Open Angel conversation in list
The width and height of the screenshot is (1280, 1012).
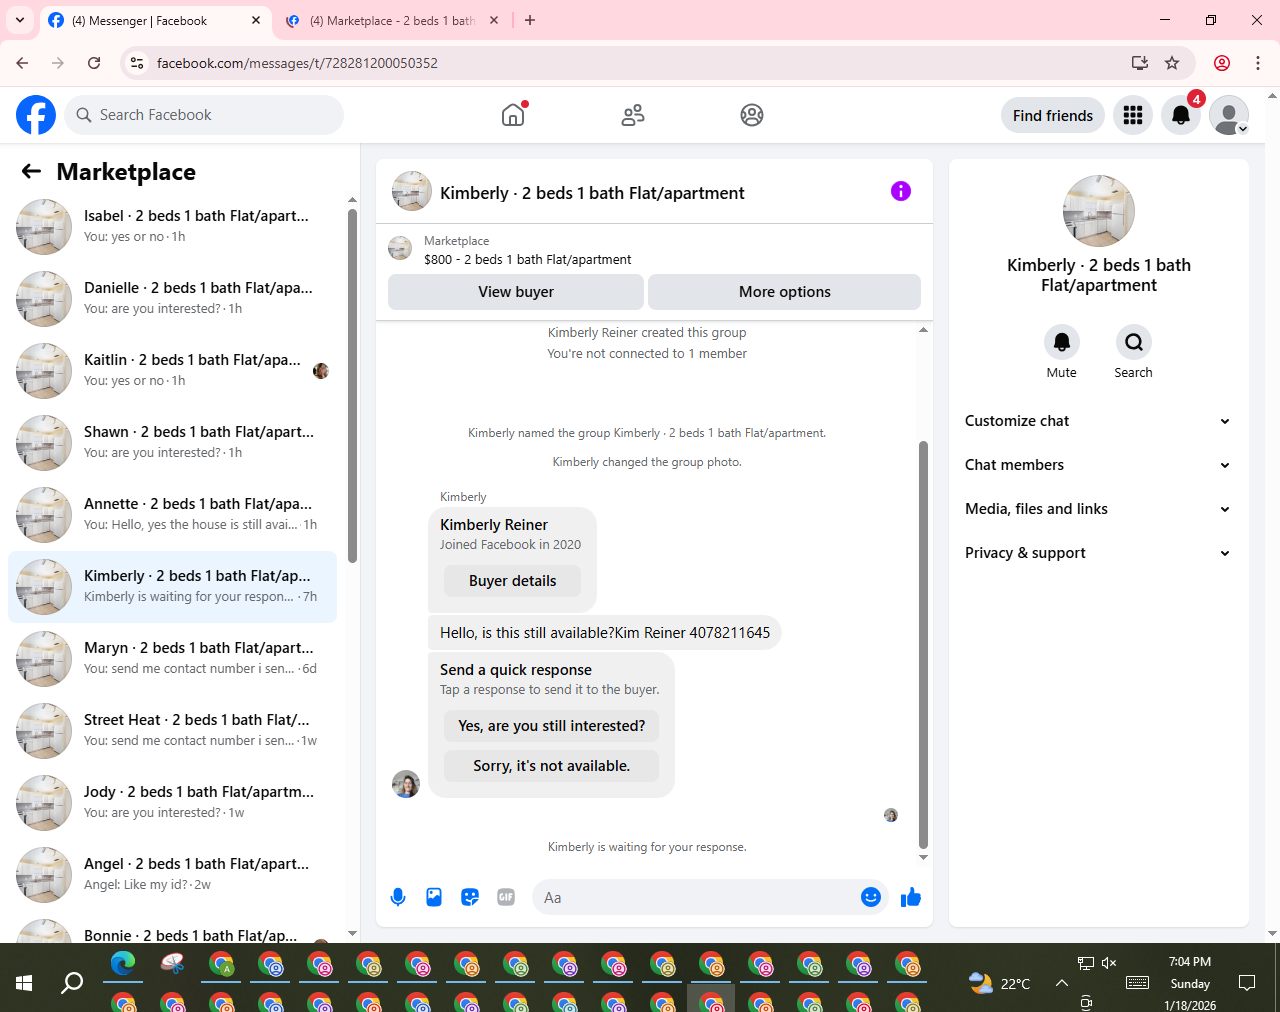[172, 874]
